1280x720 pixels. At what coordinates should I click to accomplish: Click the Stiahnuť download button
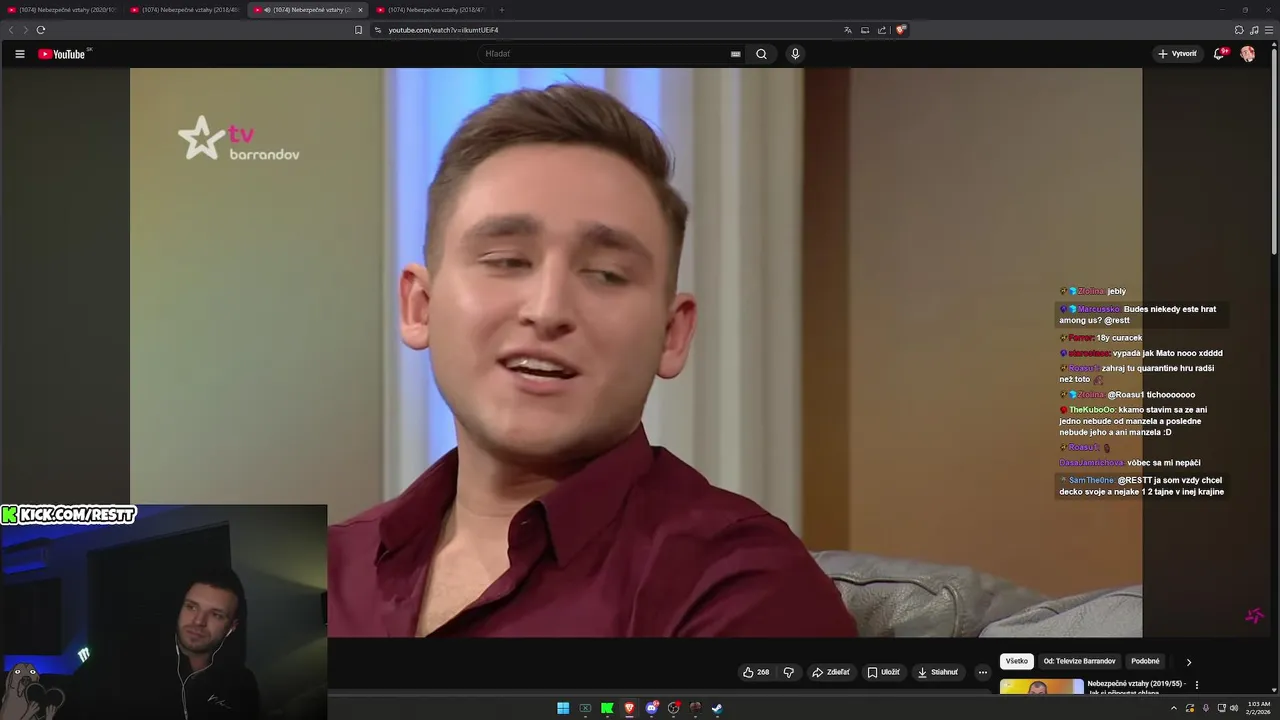pyautogui.click(x=938, y=672)
